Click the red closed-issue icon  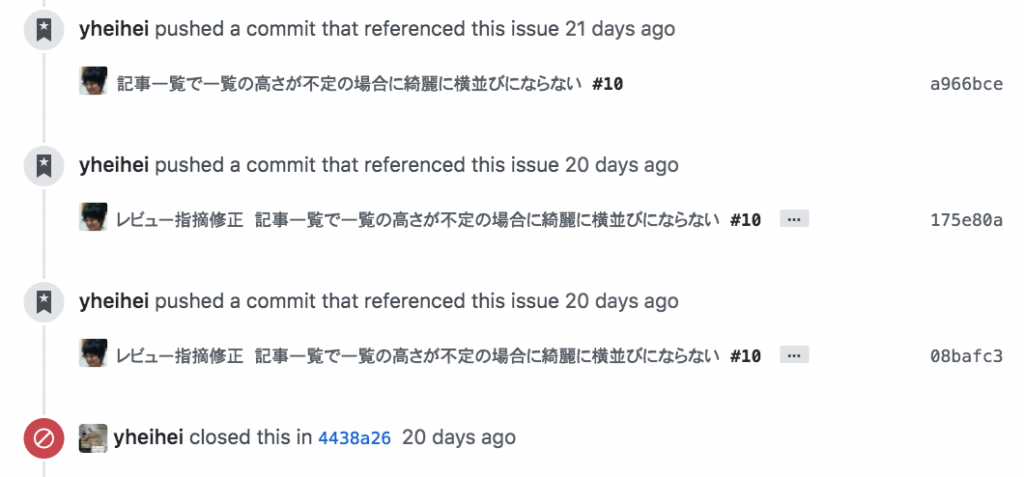(x=44, y=438)
